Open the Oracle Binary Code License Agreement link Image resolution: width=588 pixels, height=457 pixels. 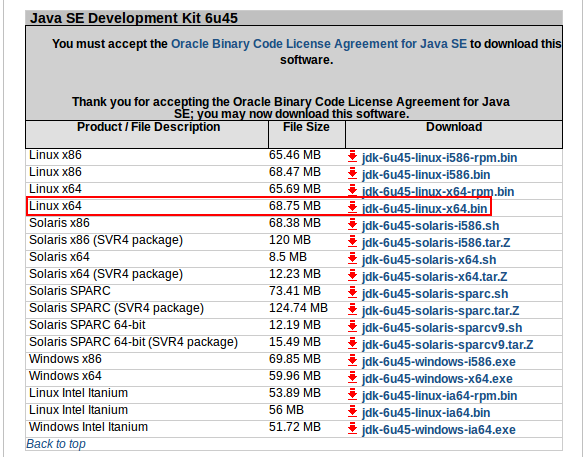point(319,44)
